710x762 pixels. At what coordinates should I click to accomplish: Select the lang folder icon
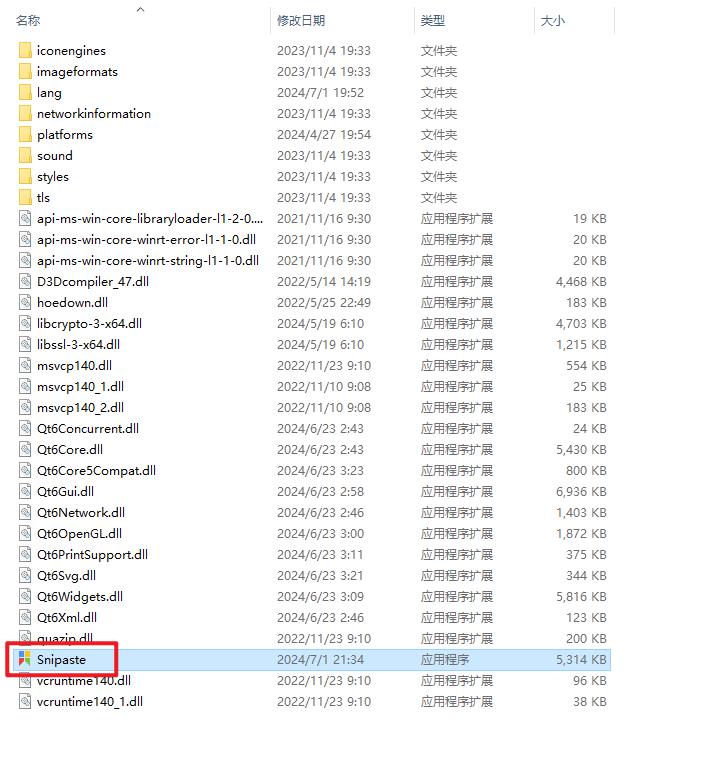[25, 92]
